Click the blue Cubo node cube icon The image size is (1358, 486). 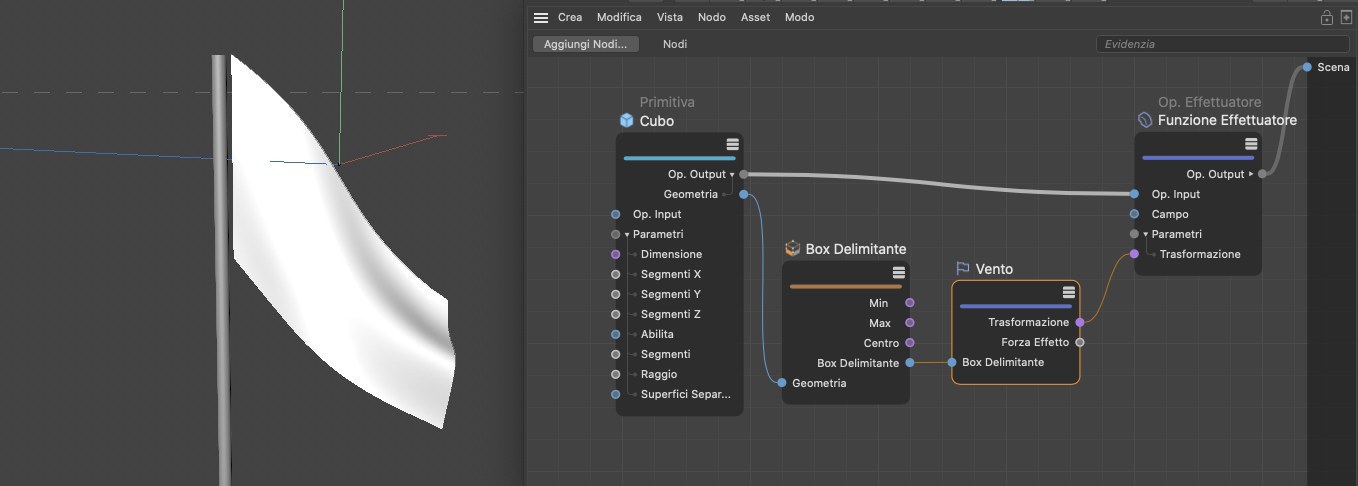(x=626, y=121)
